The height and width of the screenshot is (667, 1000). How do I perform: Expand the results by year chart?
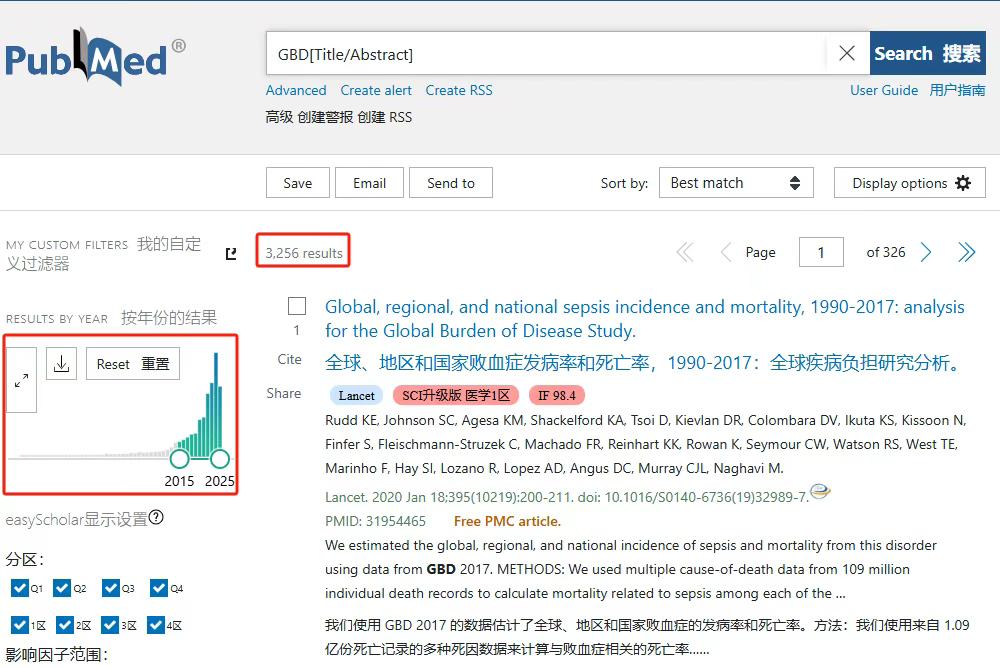point(22,380)
